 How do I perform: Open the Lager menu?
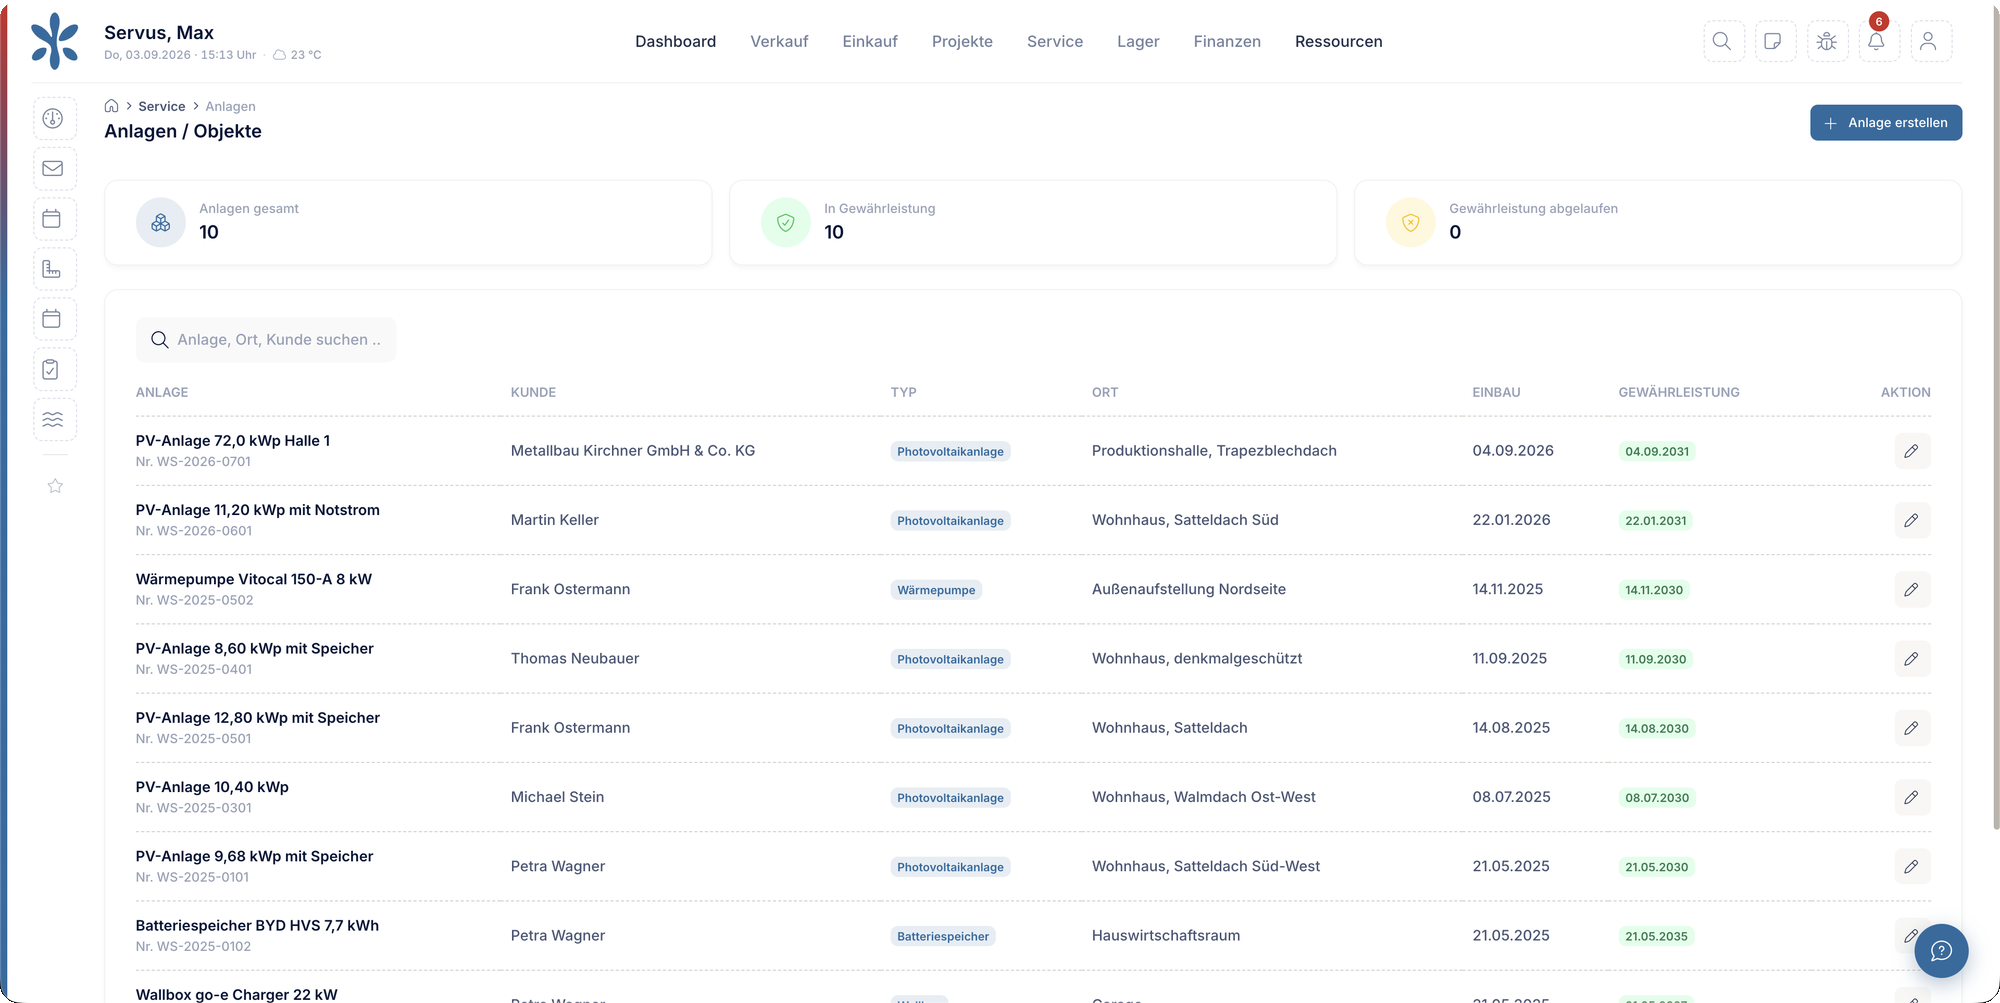(1138, 41)
